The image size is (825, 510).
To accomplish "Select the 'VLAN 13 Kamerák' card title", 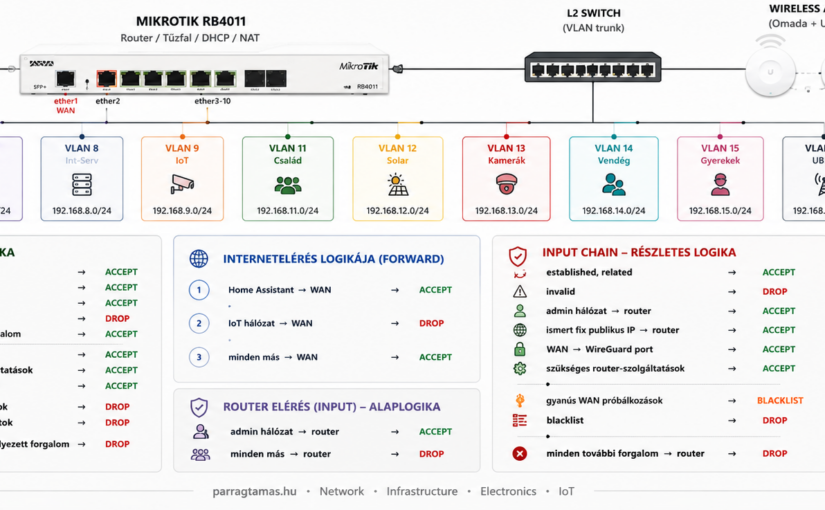I will click(x=506, y=154).
